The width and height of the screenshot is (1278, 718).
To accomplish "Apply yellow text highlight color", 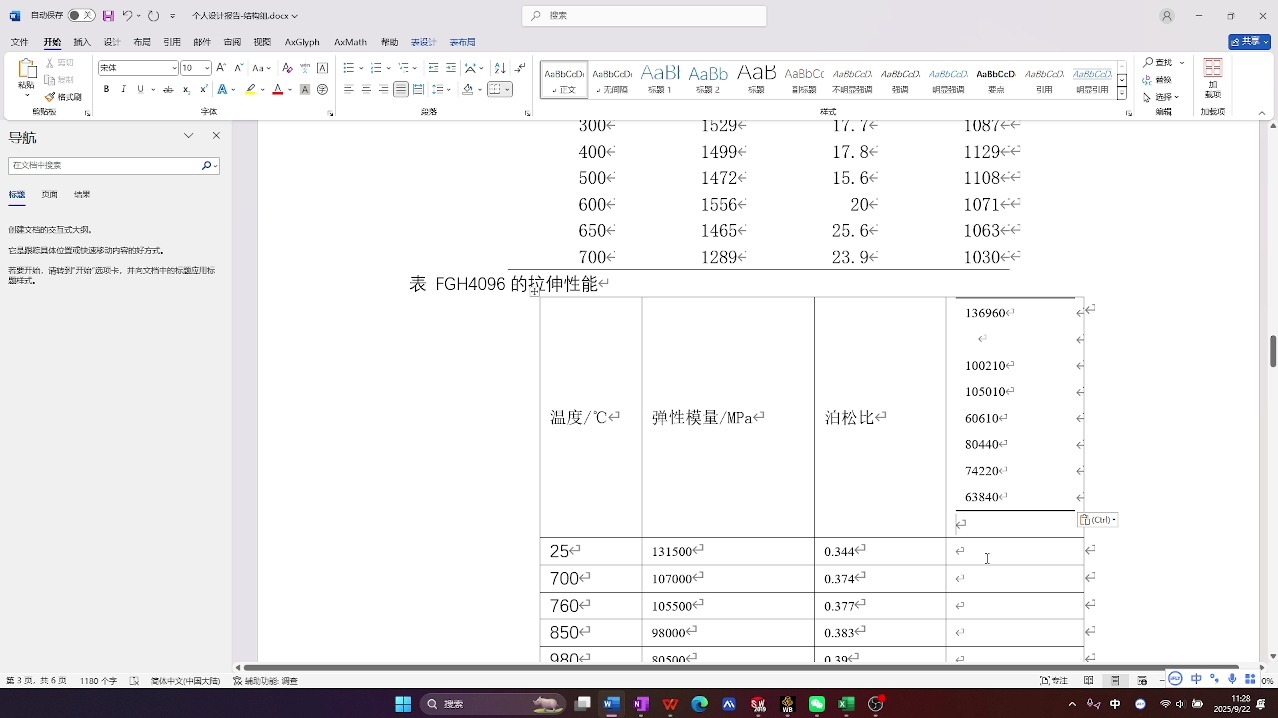I will [x=250, y=89].
